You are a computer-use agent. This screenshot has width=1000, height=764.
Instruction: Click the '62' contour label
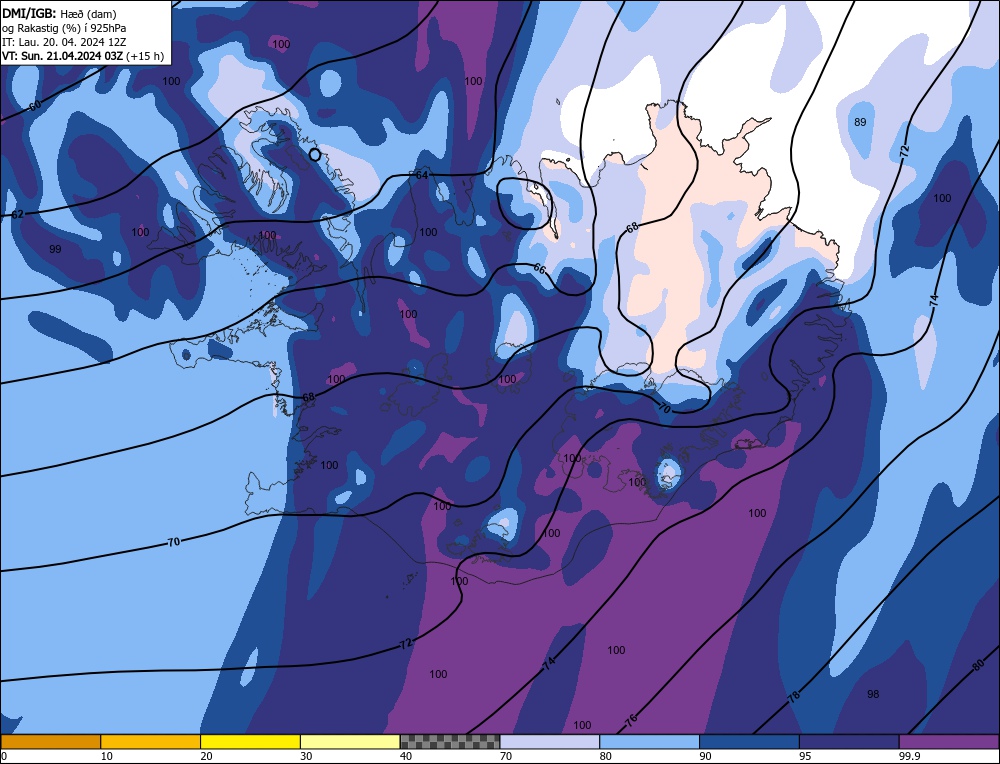click(17, 214)
